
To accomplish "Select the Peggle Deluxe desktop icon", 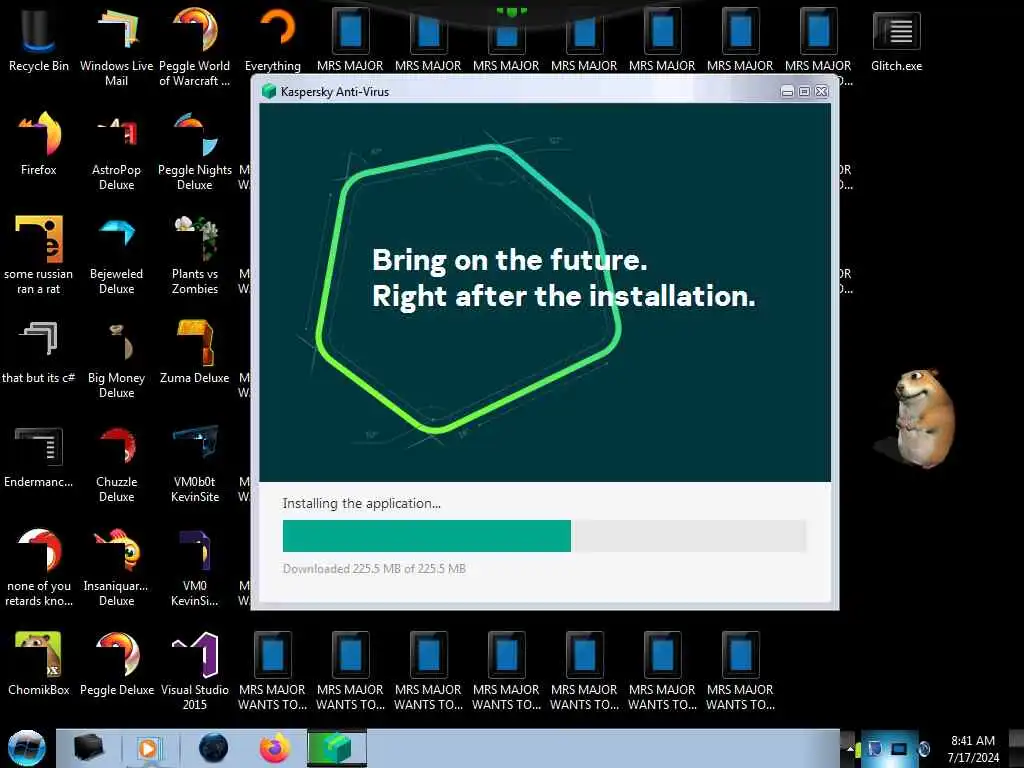I will click(x=117, y=664).
